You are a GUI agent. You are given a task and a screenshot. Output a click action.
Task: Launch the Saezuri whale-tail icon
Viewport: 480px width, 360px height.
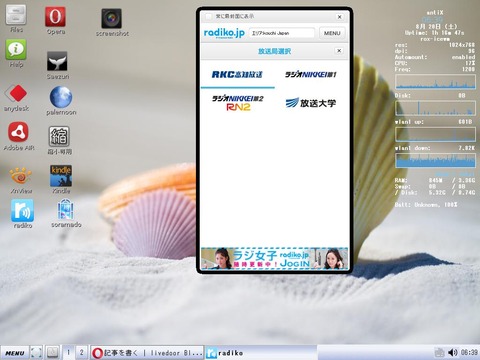57,61
